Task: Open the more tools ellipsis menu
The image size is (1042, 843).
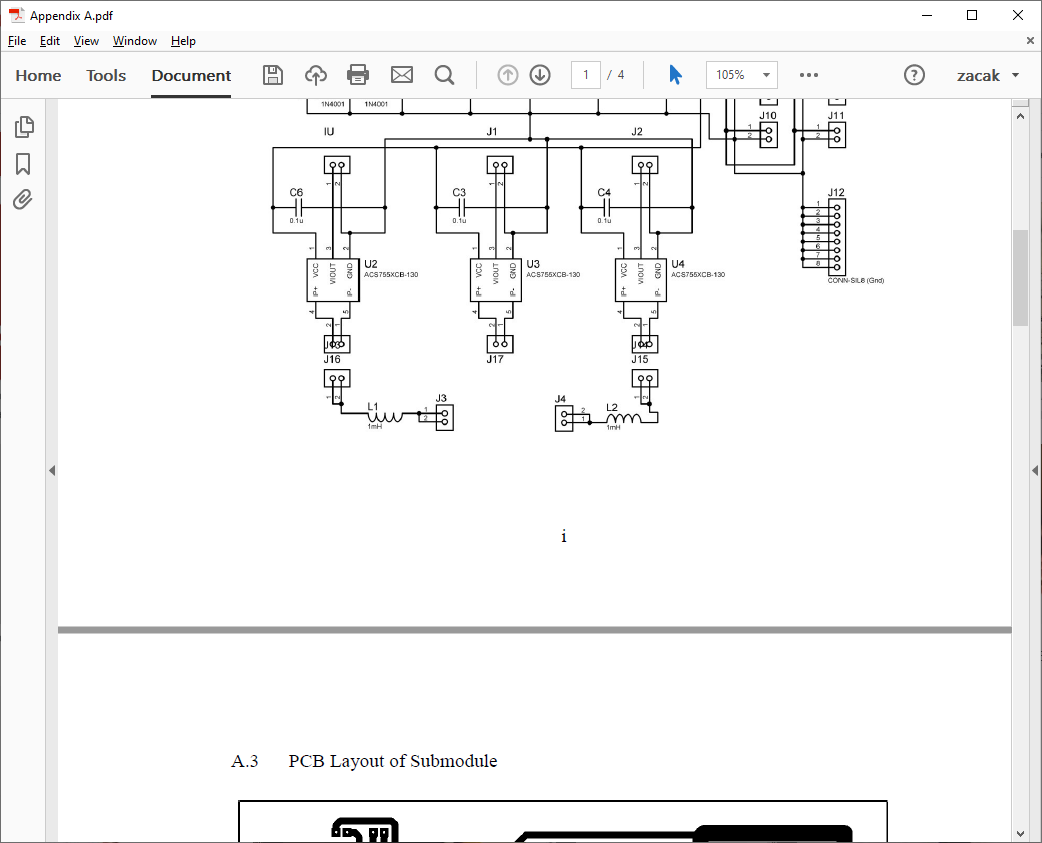Action: 808,74
